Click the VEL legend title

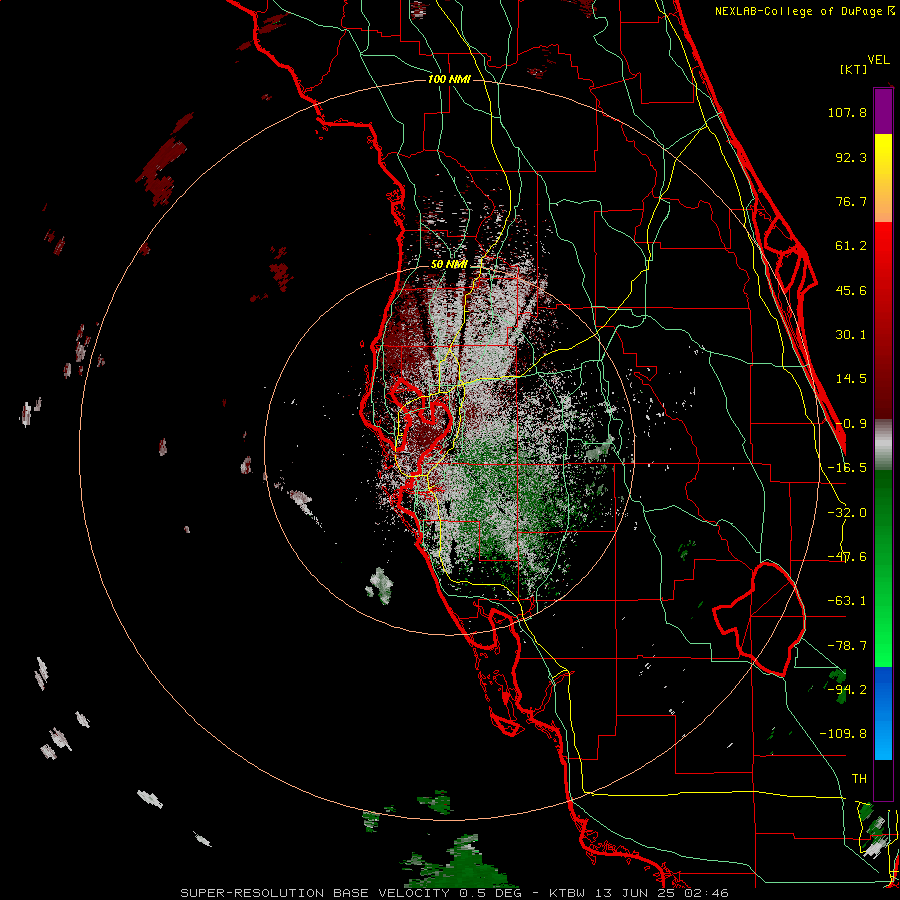(878, 60)
